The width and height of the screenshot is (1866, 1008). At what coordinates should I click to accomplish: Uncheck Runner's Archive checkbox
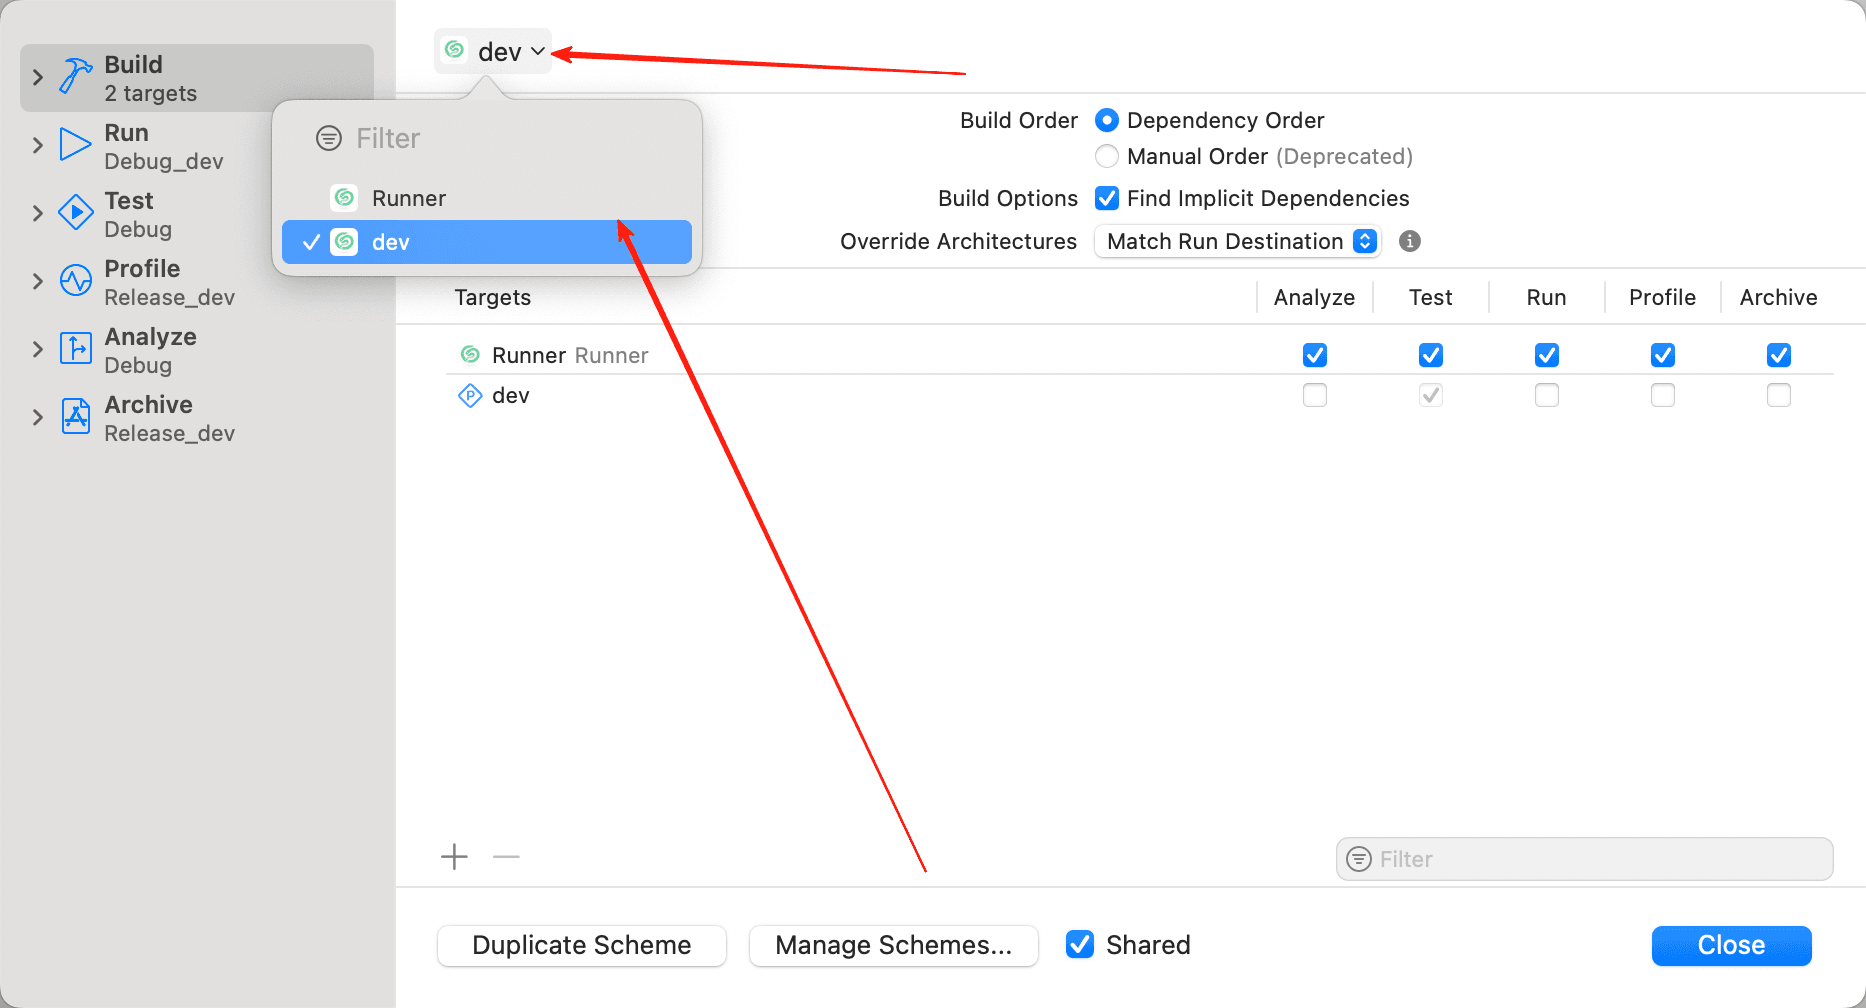point(1778,355)
